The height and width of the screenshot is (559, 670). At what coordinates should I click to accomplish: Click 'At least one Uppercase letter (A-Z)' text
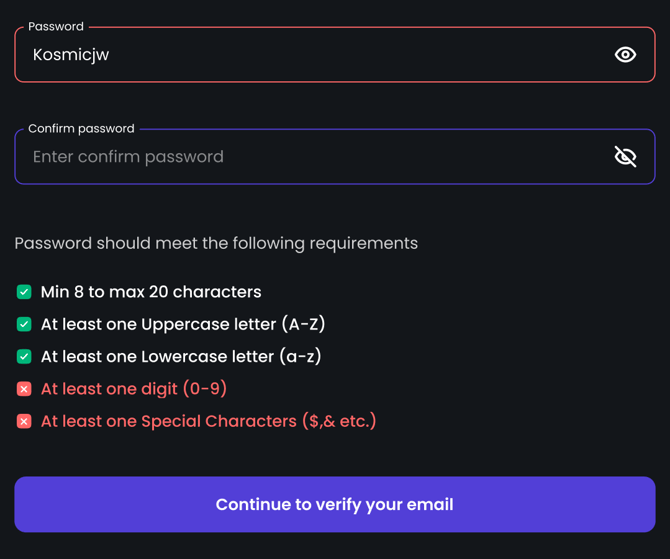tap(183, 324)
